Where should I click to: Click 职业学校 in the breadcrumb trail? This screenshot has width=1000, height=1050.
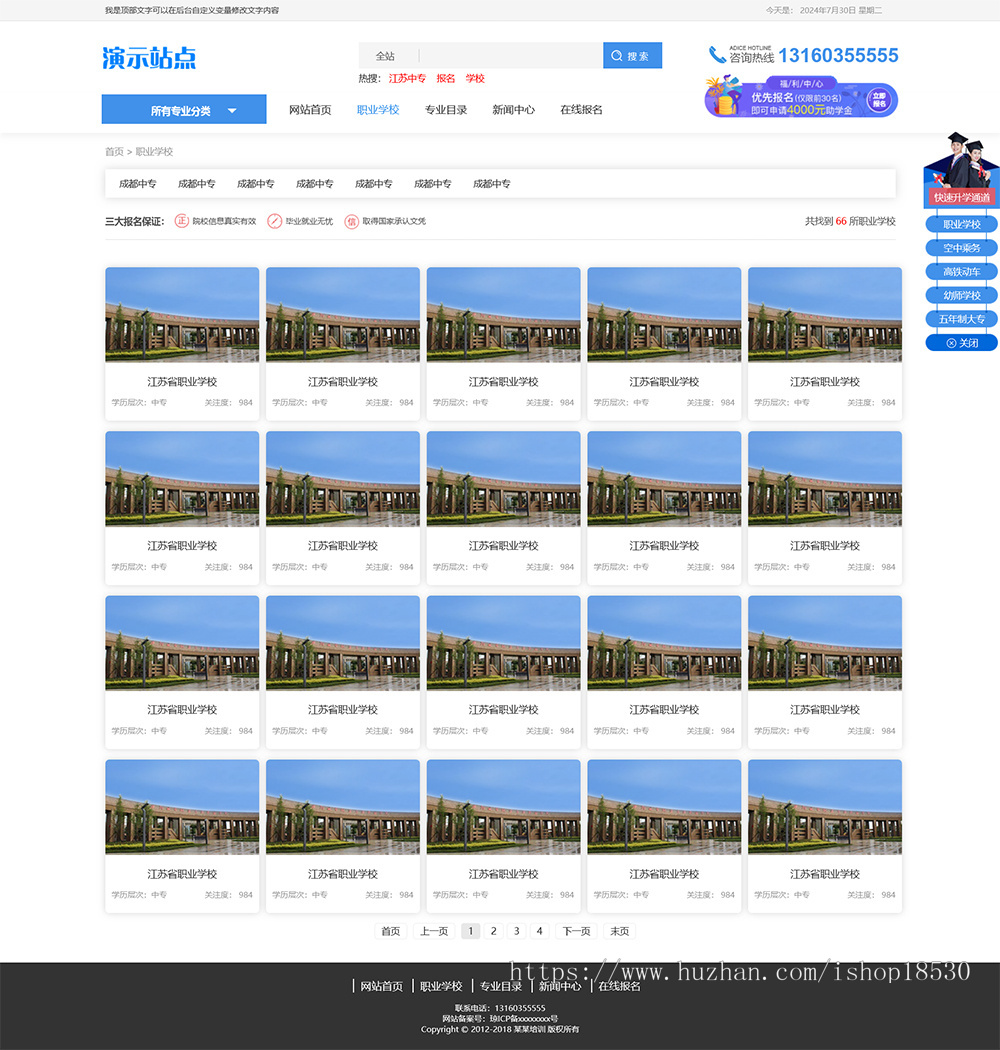[x=154, y=152]
